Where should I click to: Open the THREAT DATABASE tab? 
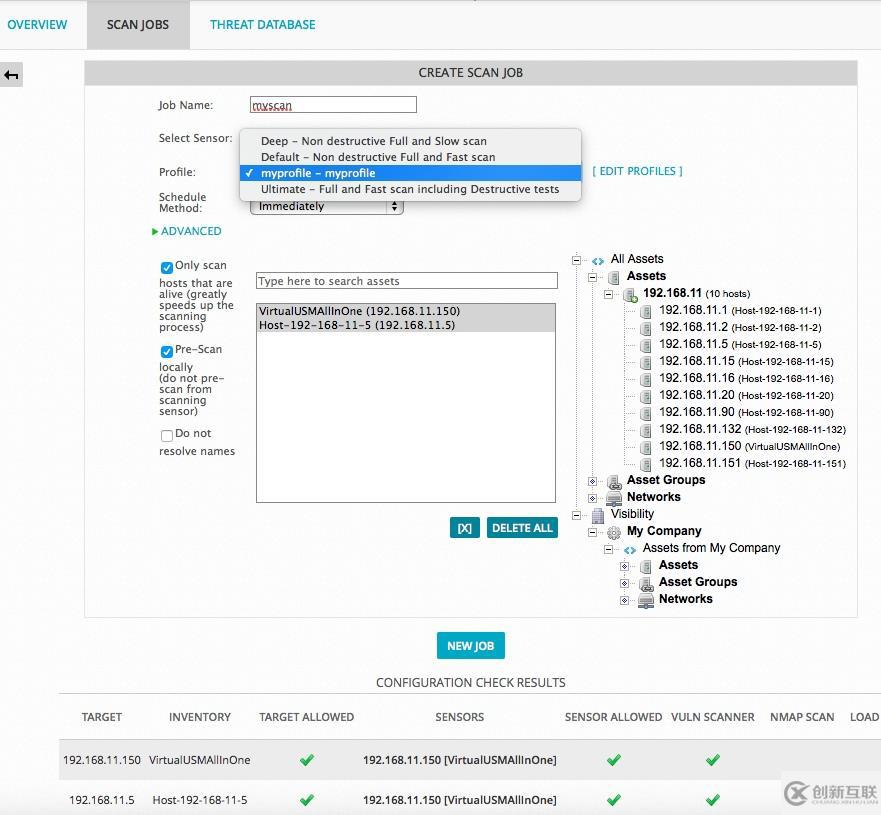[262, 25]
